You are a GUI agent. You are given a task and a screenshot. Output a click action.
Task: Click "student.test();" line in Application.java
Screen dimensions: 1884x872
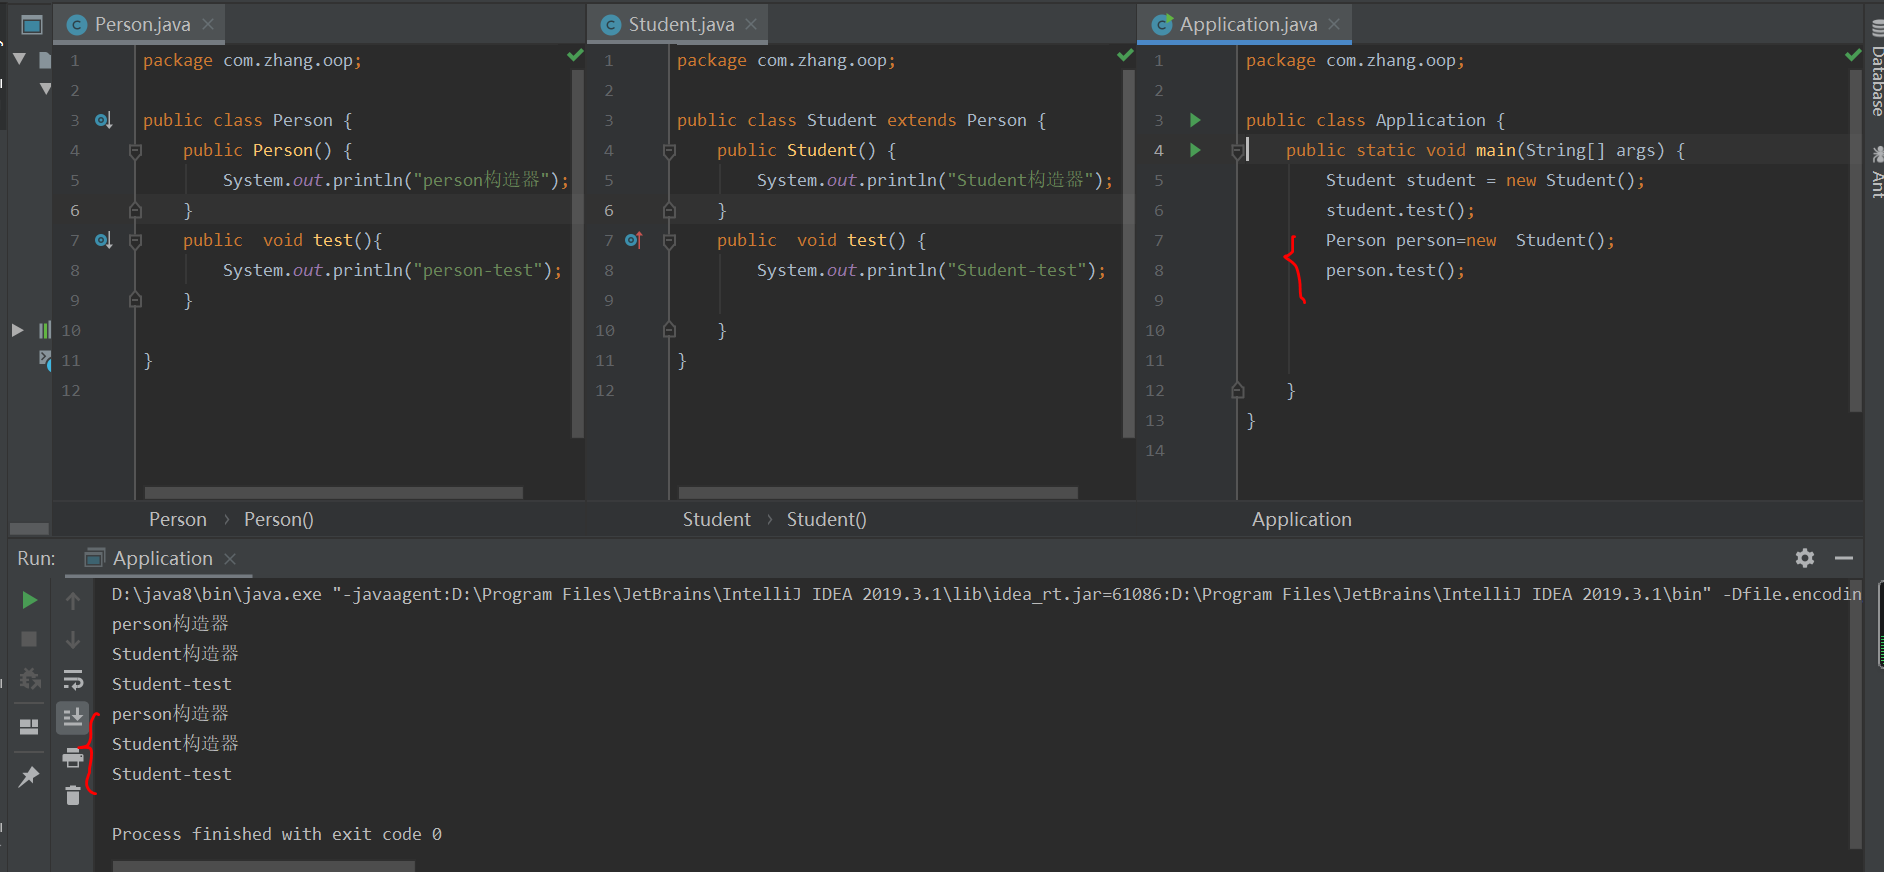pyautogui.click(x=1400, y=210)
